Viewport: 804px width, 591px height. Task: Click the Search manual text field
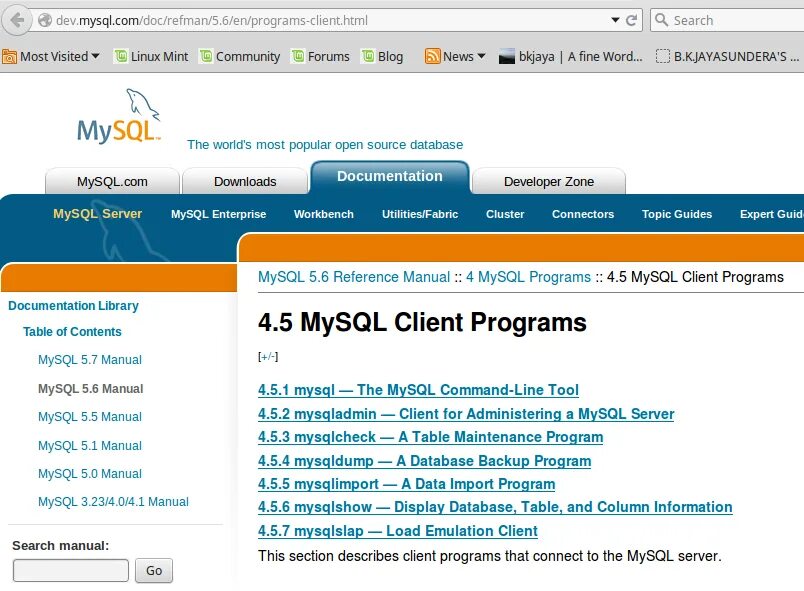[x=71, y=570]
